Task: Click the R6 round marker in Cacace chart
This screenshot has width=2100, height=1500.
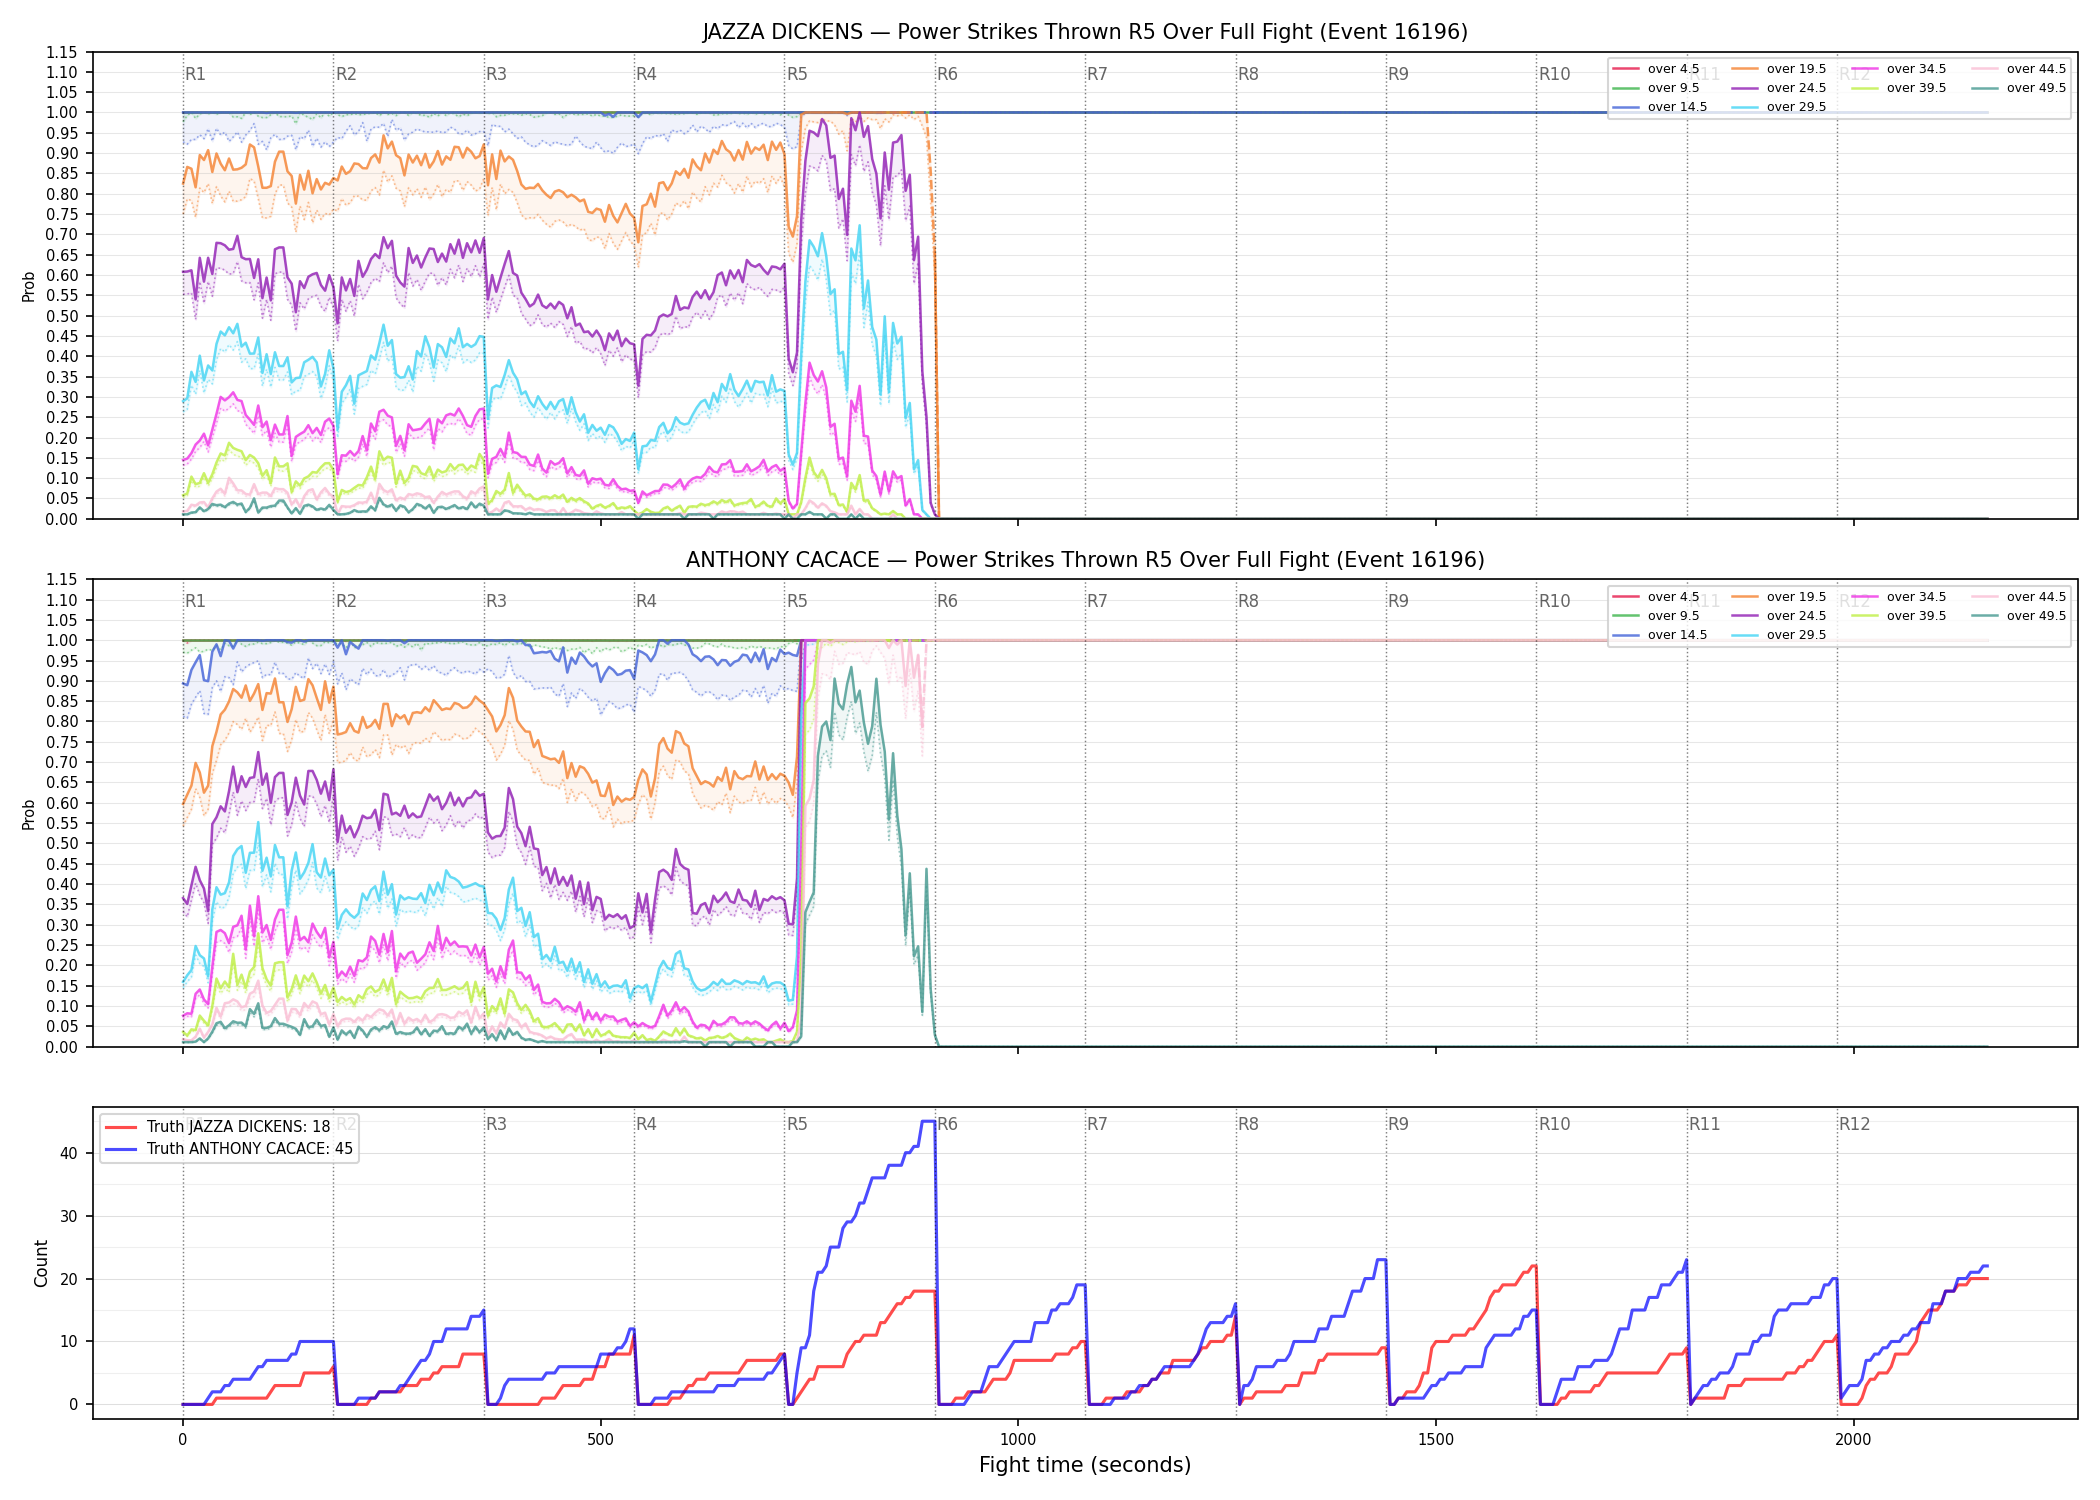Action: click(947, 601)
